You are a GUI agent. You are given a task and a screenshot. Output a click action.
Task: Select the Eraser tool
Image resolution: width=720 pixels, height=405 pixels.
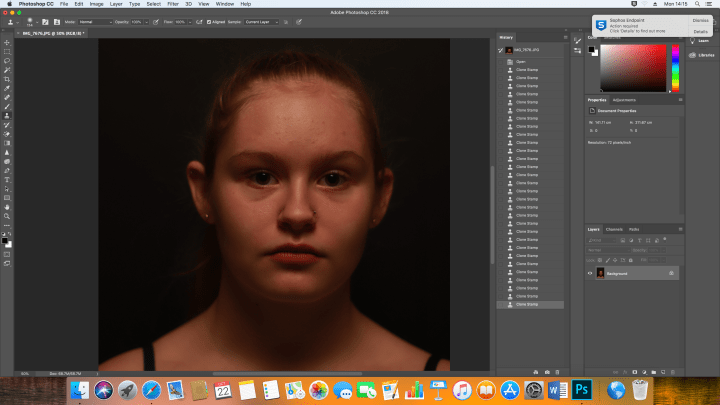click(7, 134)
